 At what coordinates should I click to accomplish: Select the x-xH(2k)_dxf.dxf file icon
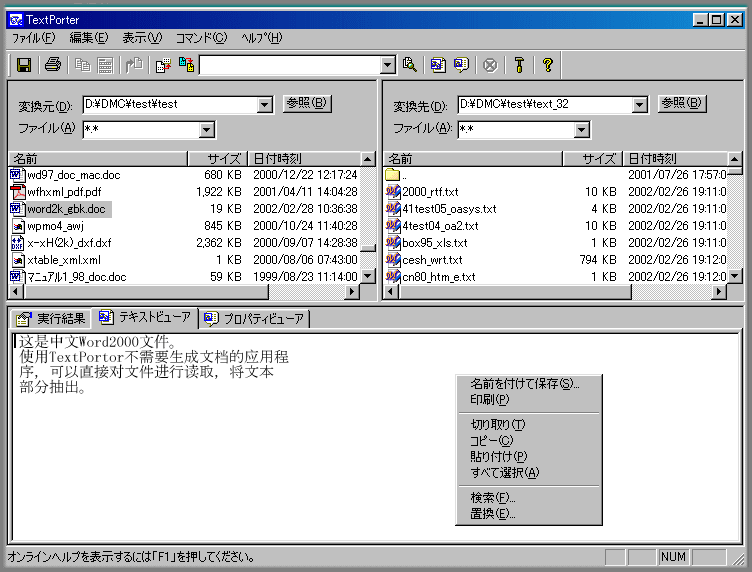pos(17,243)
